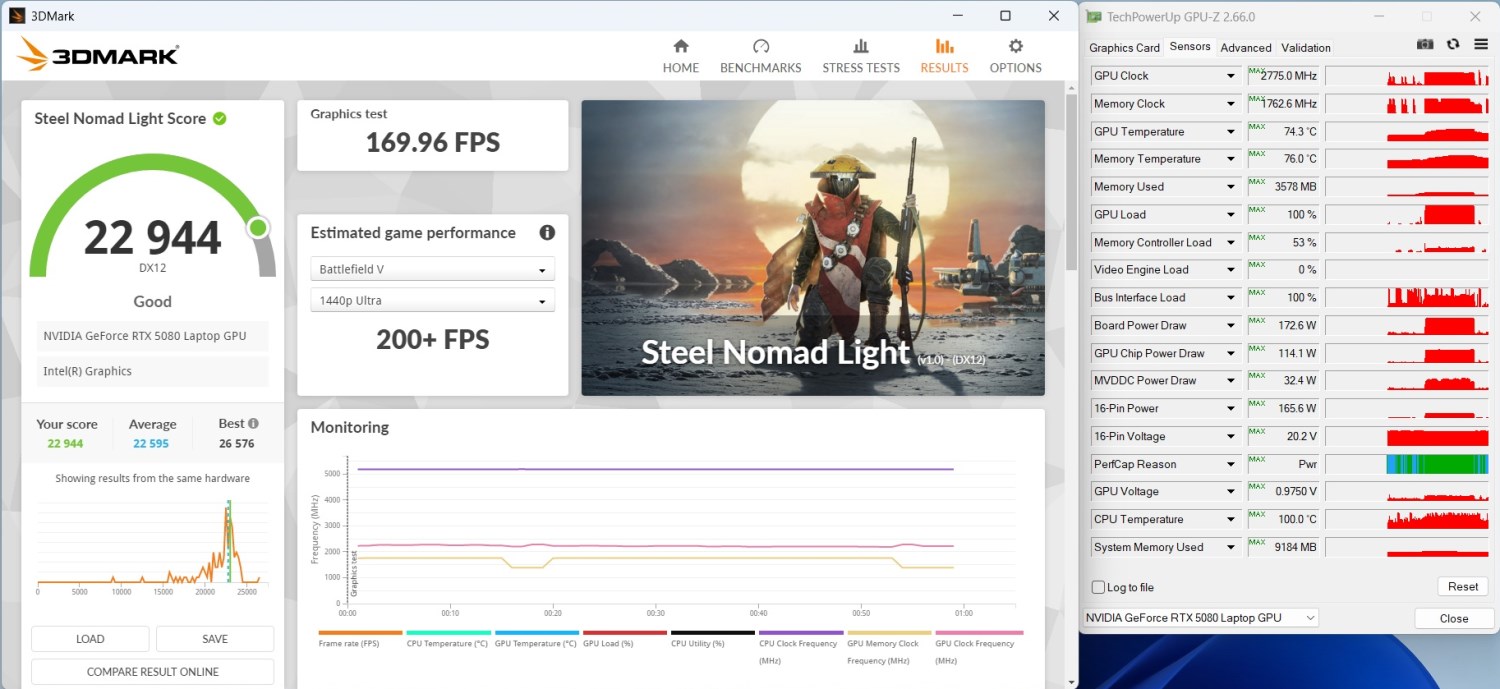Click the 3DMark vertical scrollbar down arrow
The width and height of the screenshot is (1500, 689).
(x=1069, y=682)
